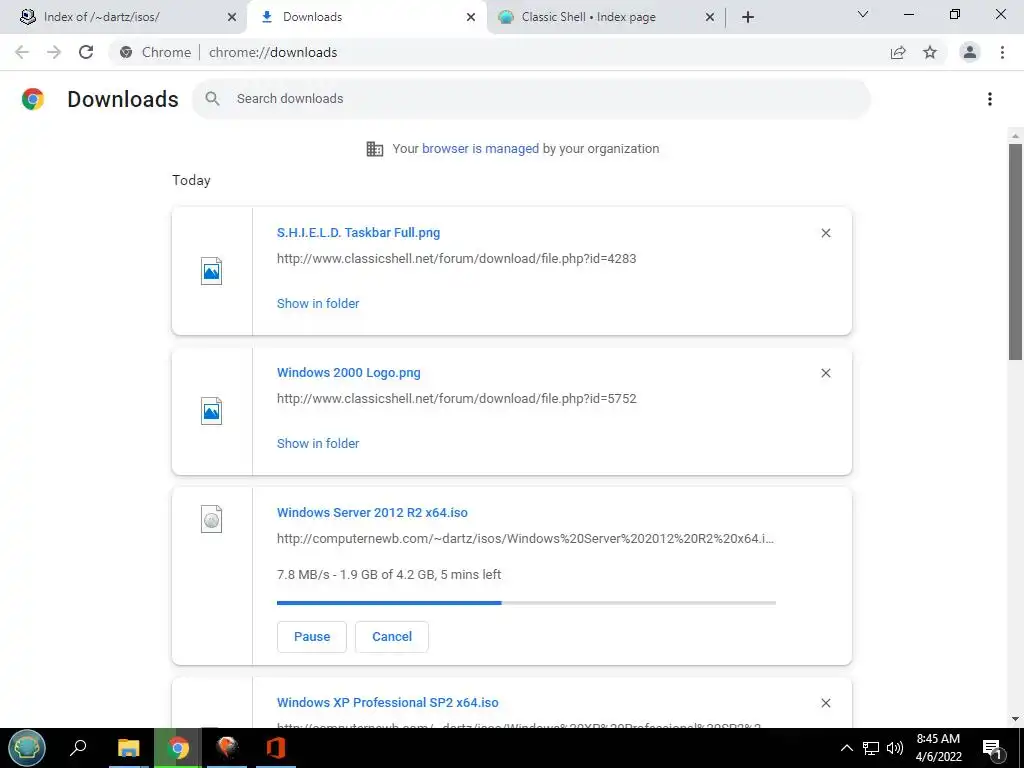Click the computernewb.com Windows Server 2012 URL
This screenshot has height=768, width=1024.
[525, 539]
